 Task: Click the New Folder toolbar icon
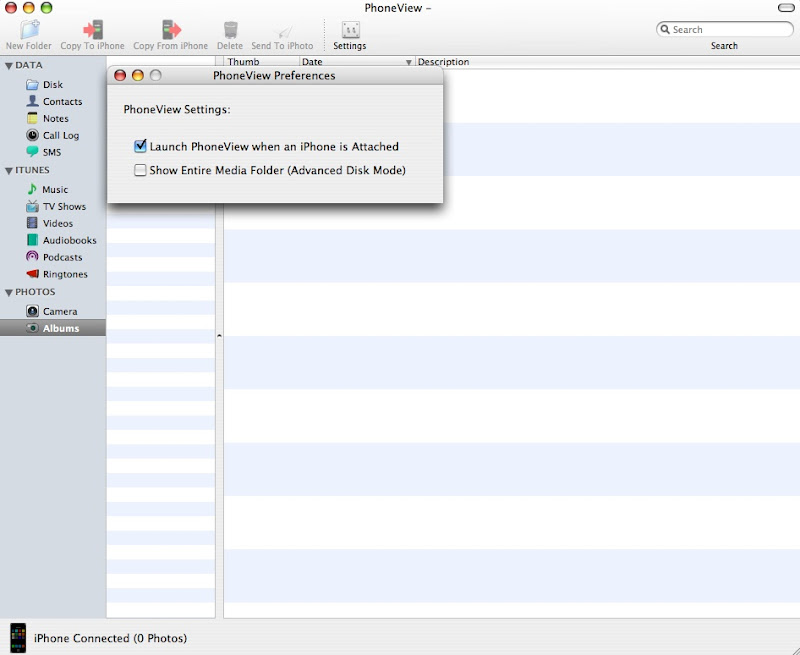coord(28,31)
